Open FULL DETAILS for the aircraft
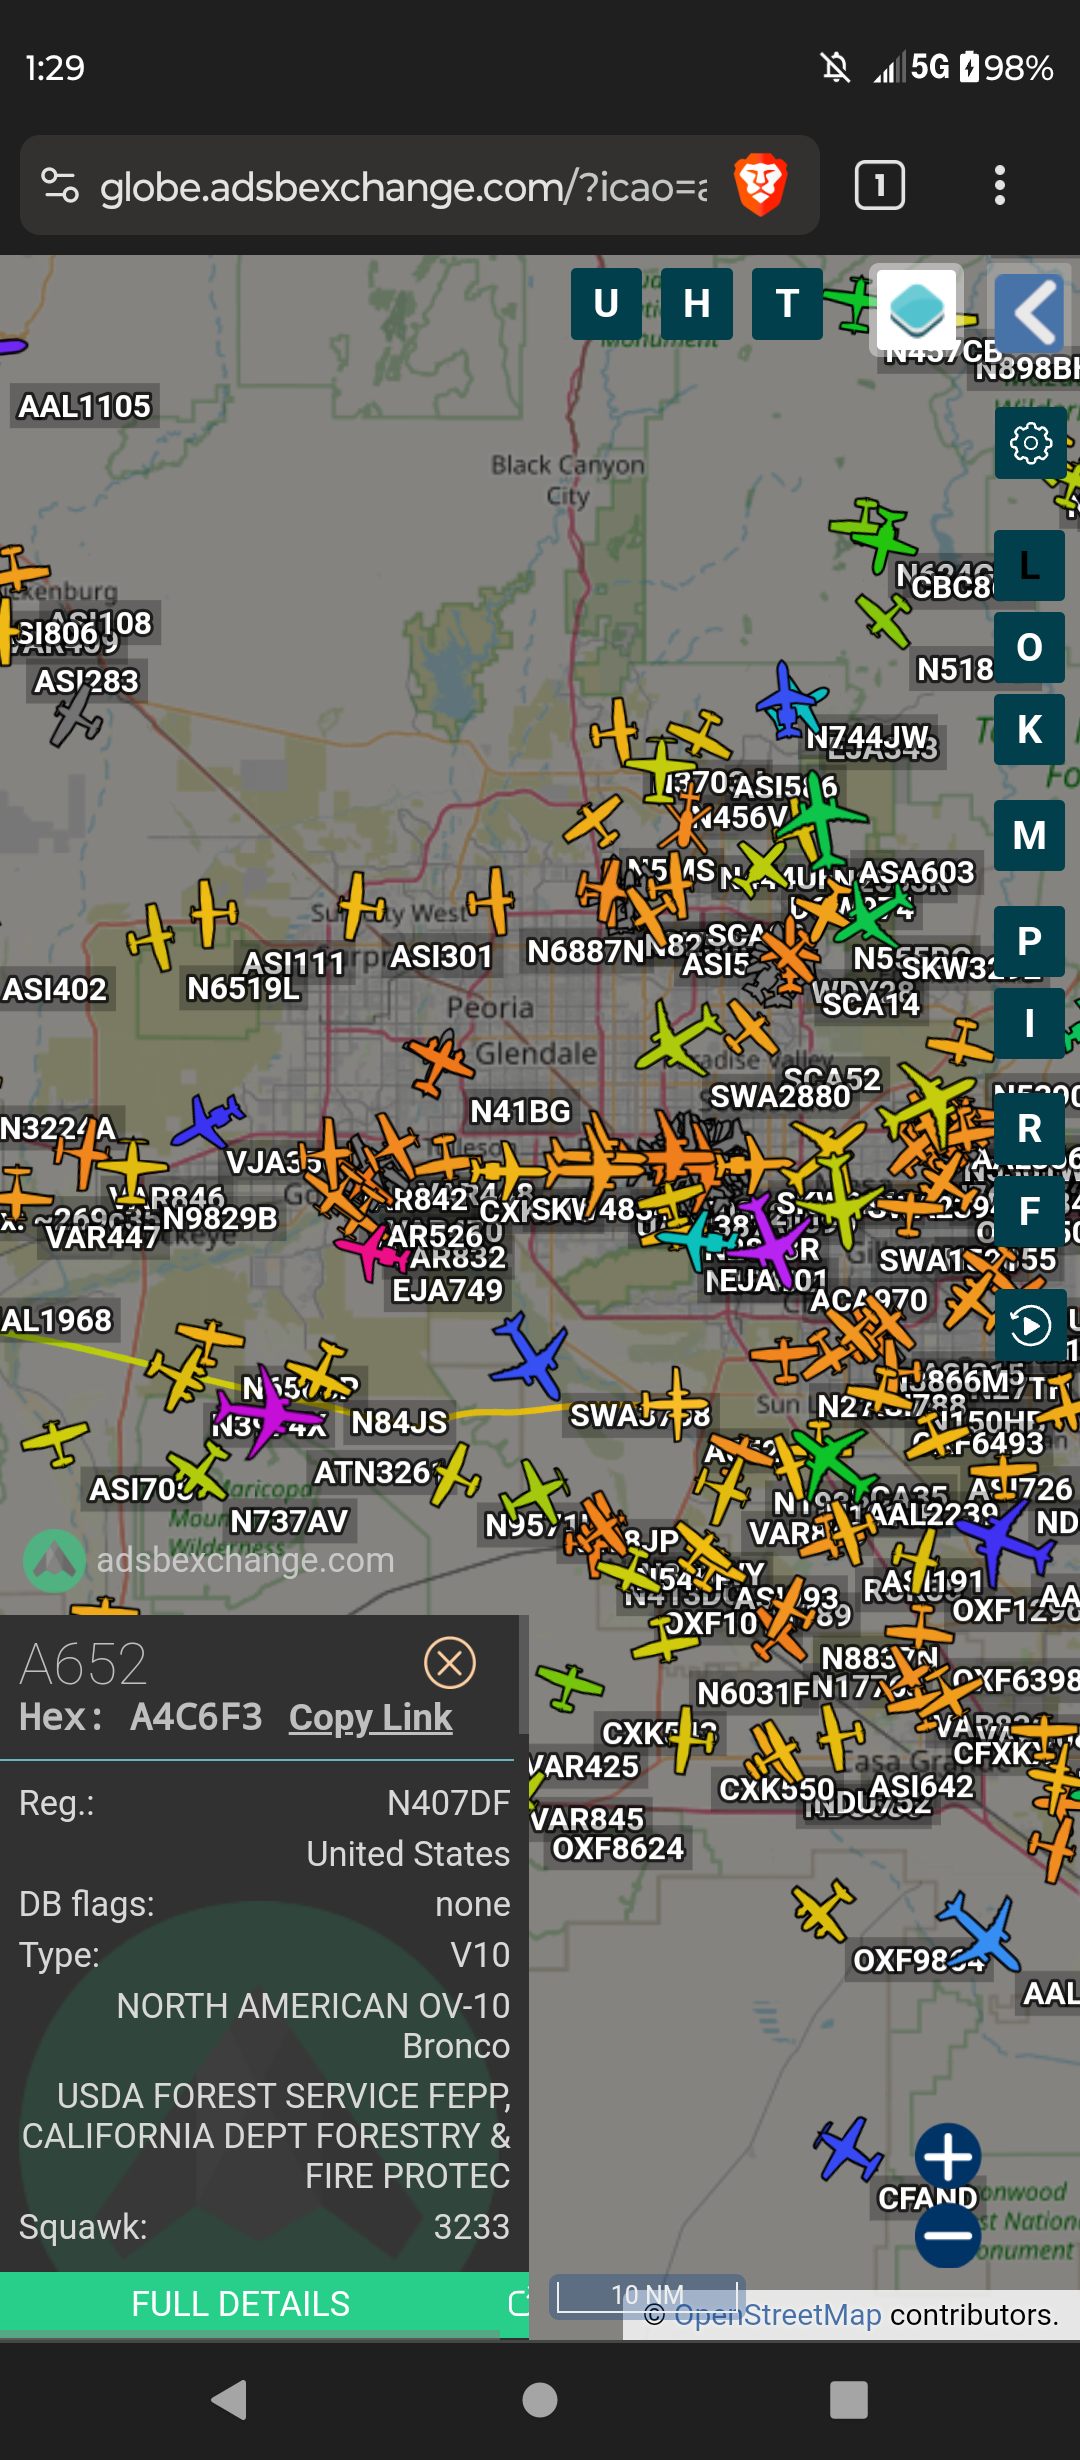 [x=241, y=2304]
